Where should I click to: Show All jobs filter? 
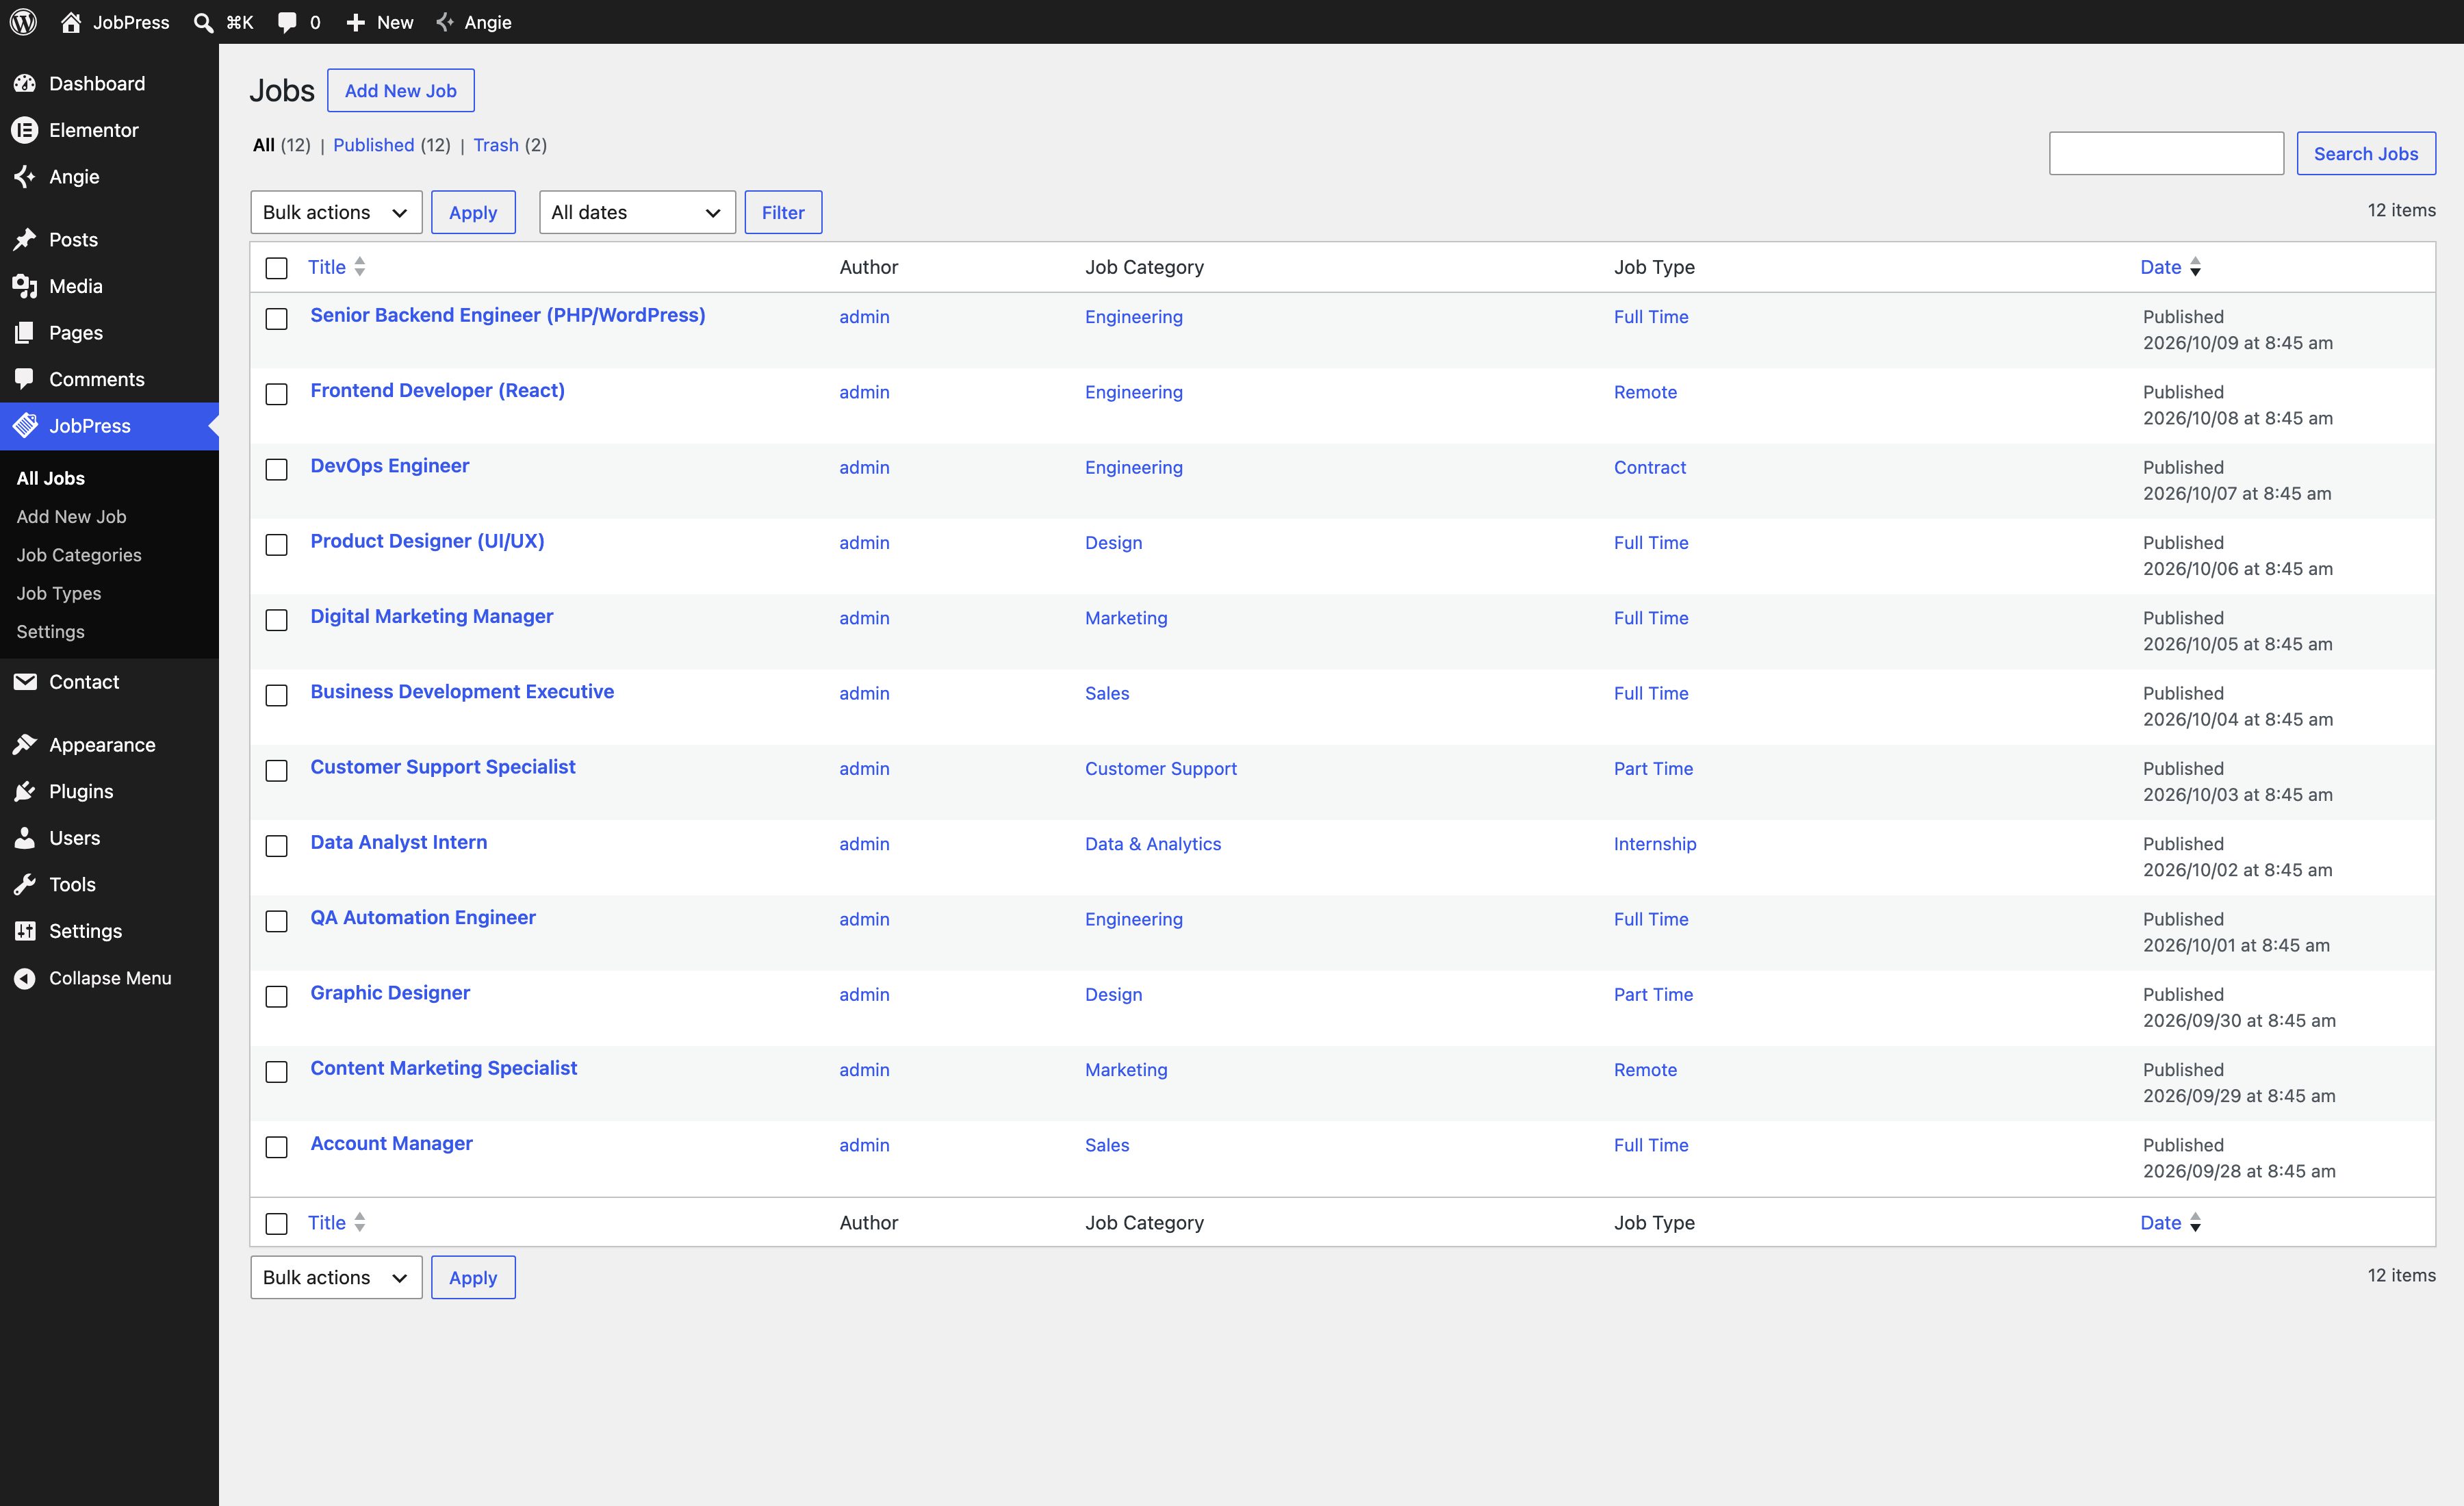264,145
